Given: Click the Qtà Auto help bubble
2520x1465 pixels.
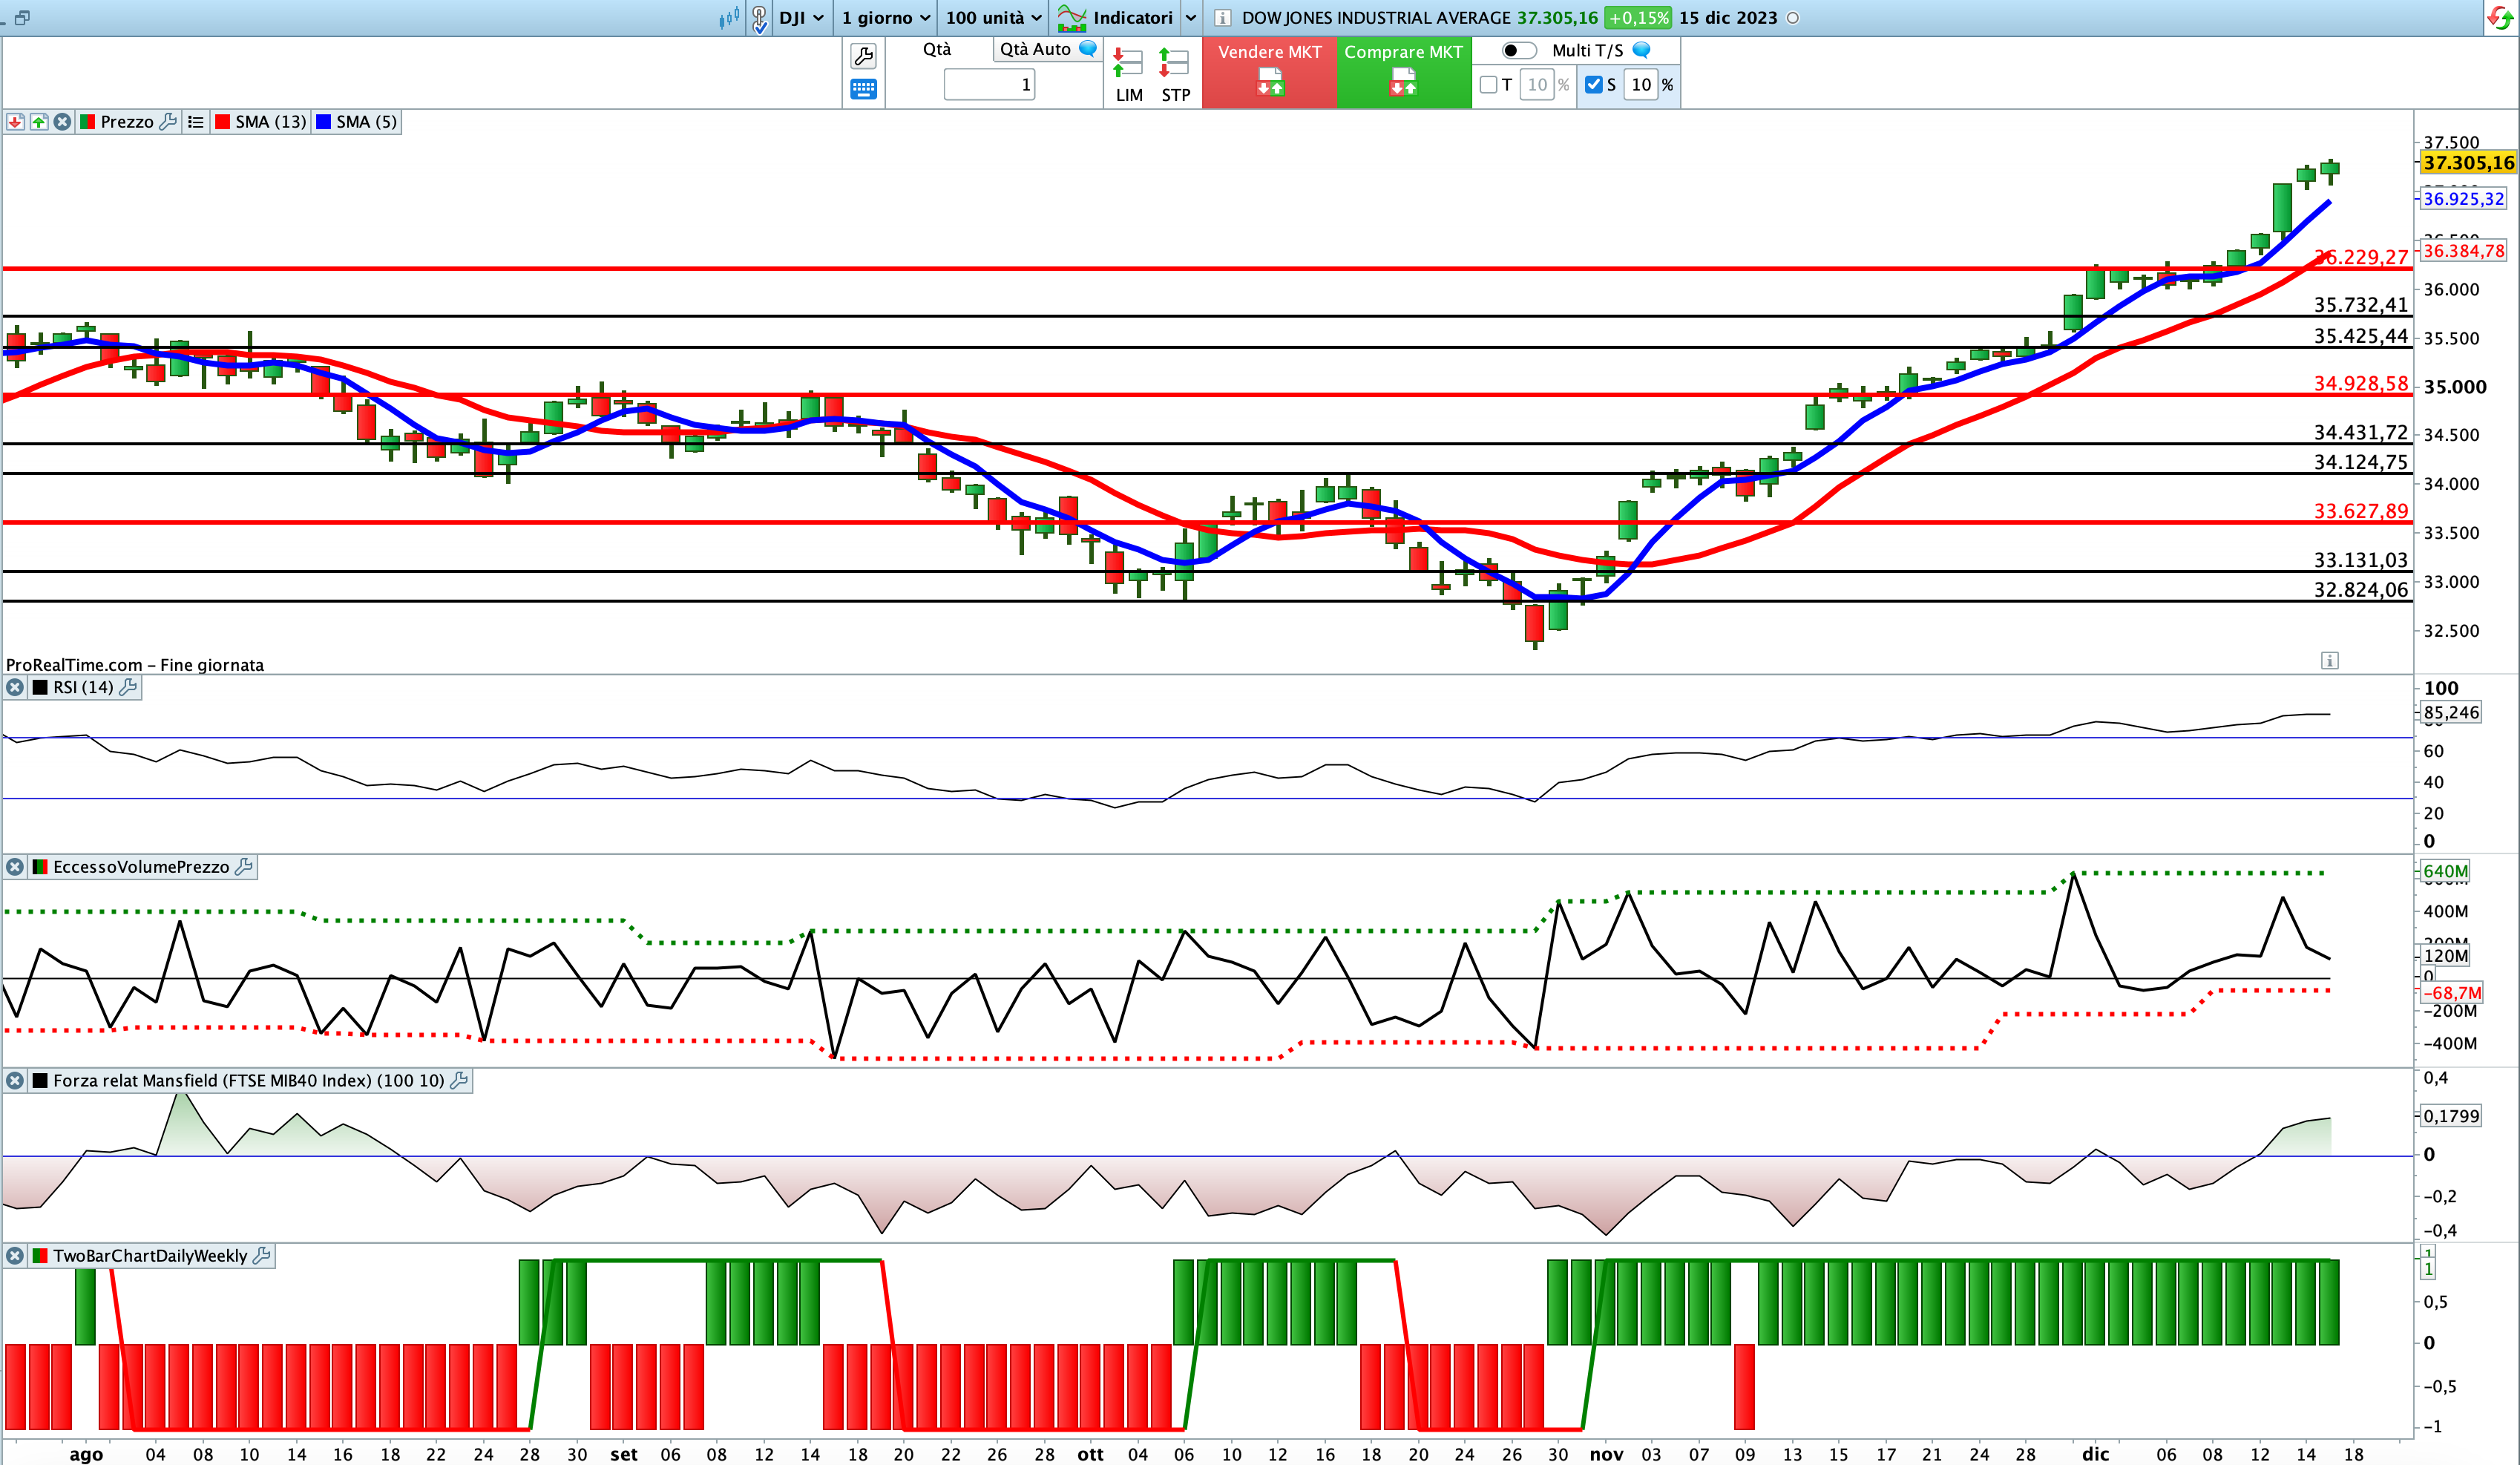Looking at the screenshot, I should (1088, 49).
